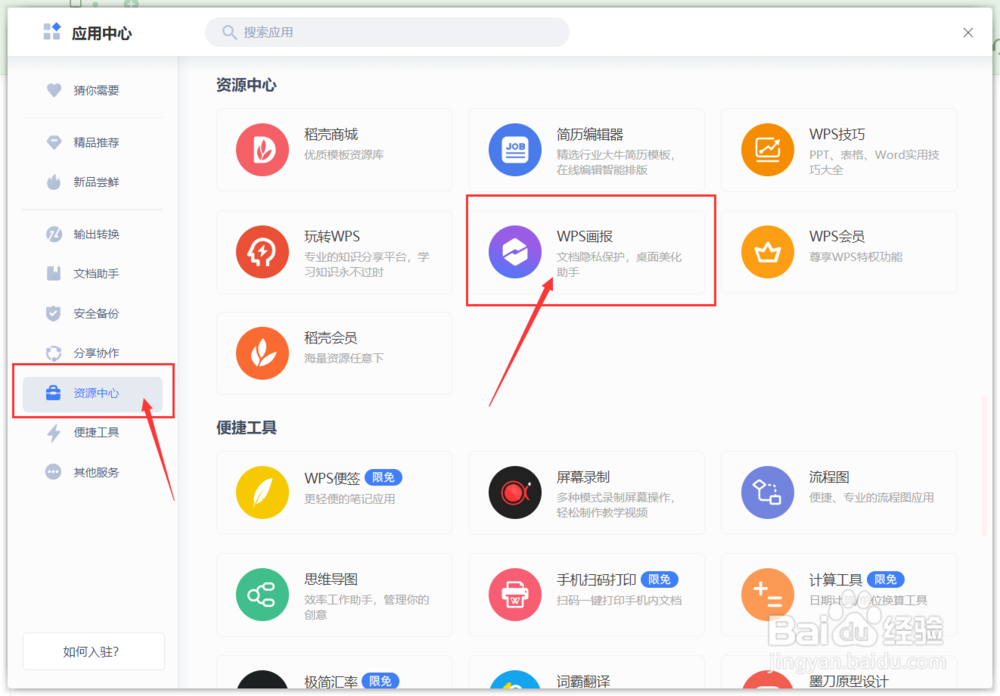Screen dimensions: 1000x696
Task: Click the WPS便签 title text
Action: 332,478
